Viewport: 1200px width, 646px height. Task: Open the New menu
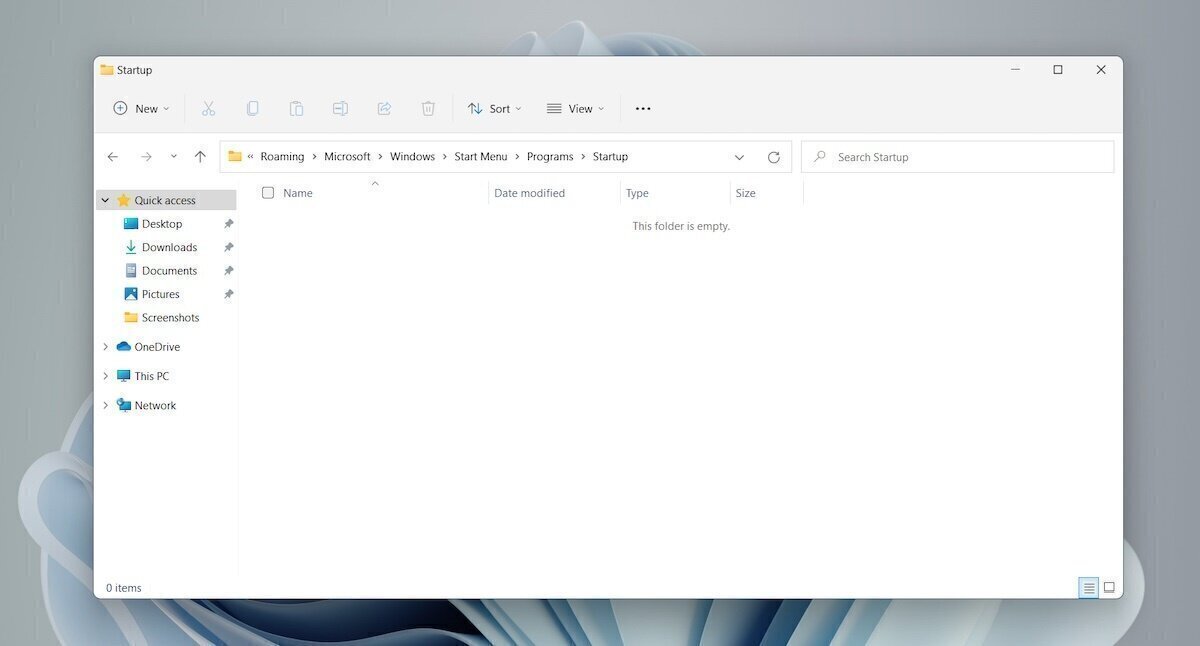140,108
